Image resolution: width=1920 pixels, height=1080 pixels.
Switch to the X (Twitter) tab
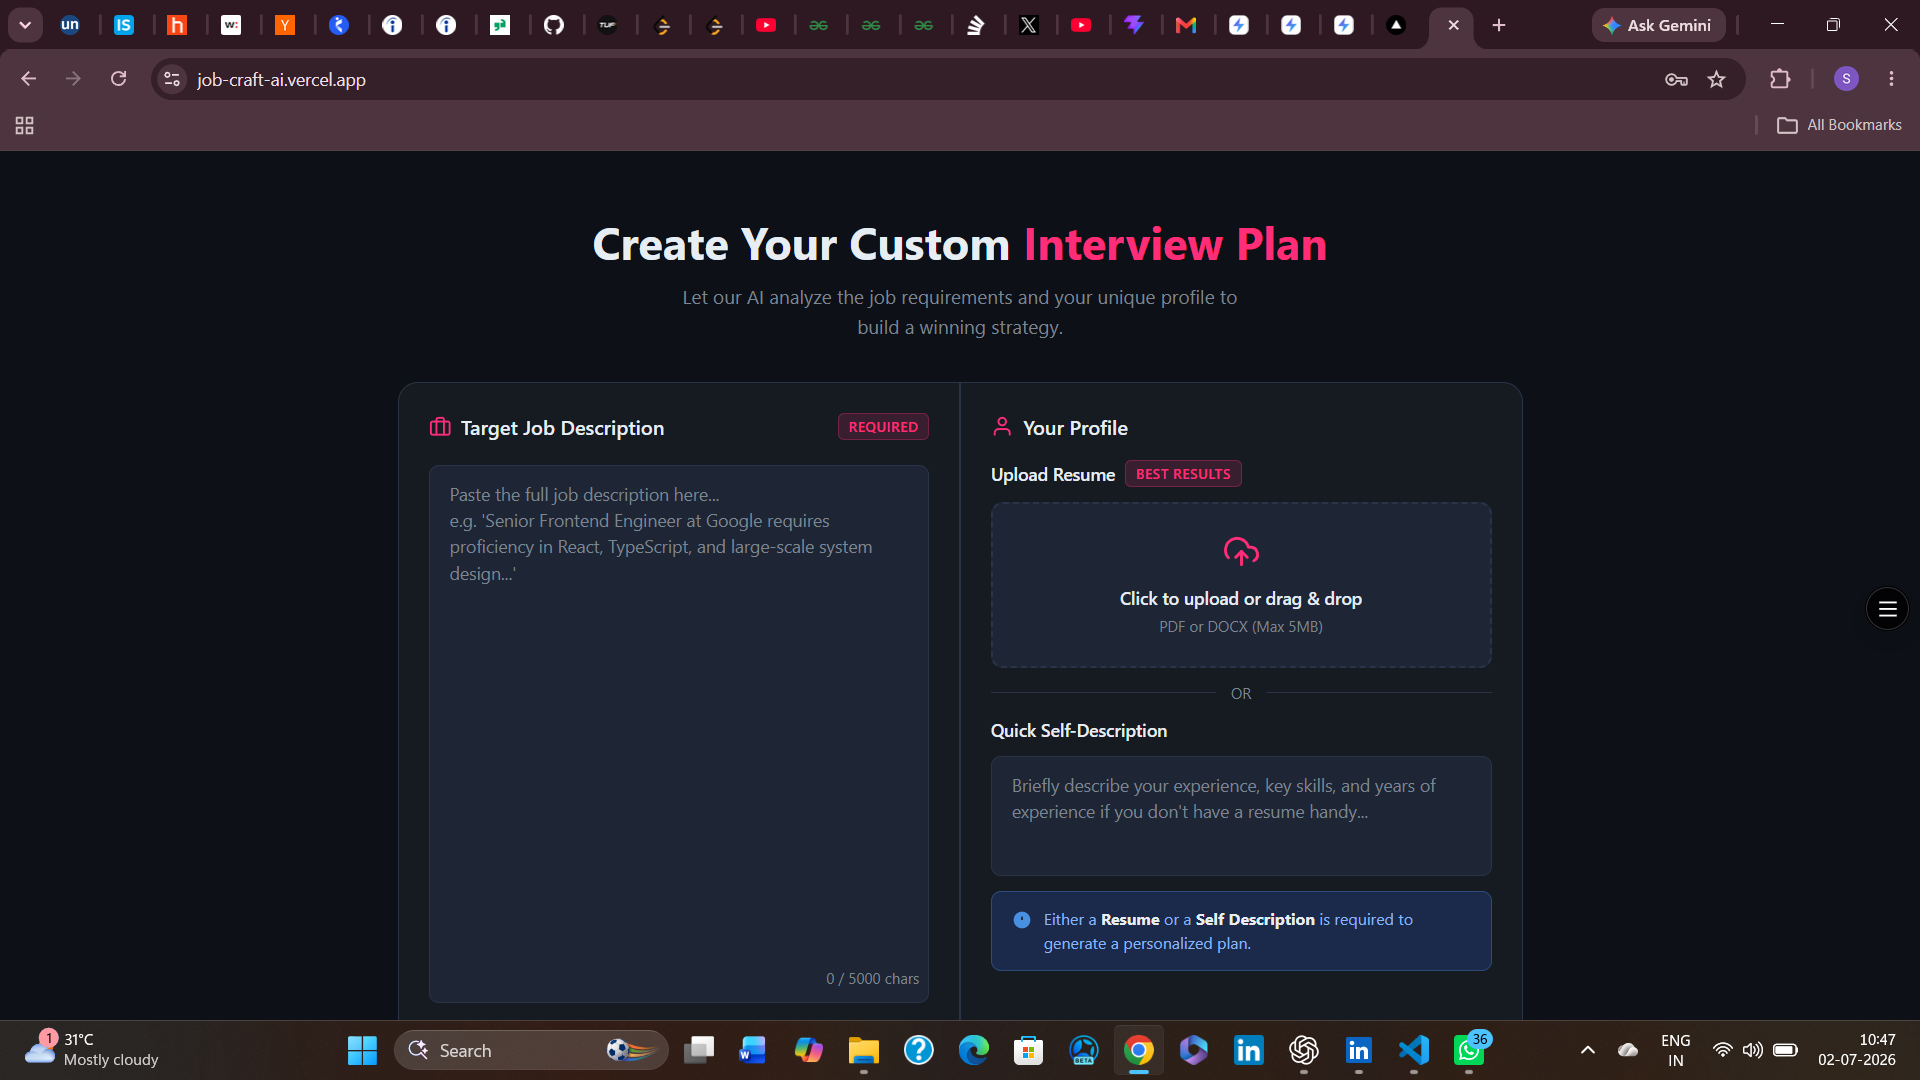[x=1029, y=25]
